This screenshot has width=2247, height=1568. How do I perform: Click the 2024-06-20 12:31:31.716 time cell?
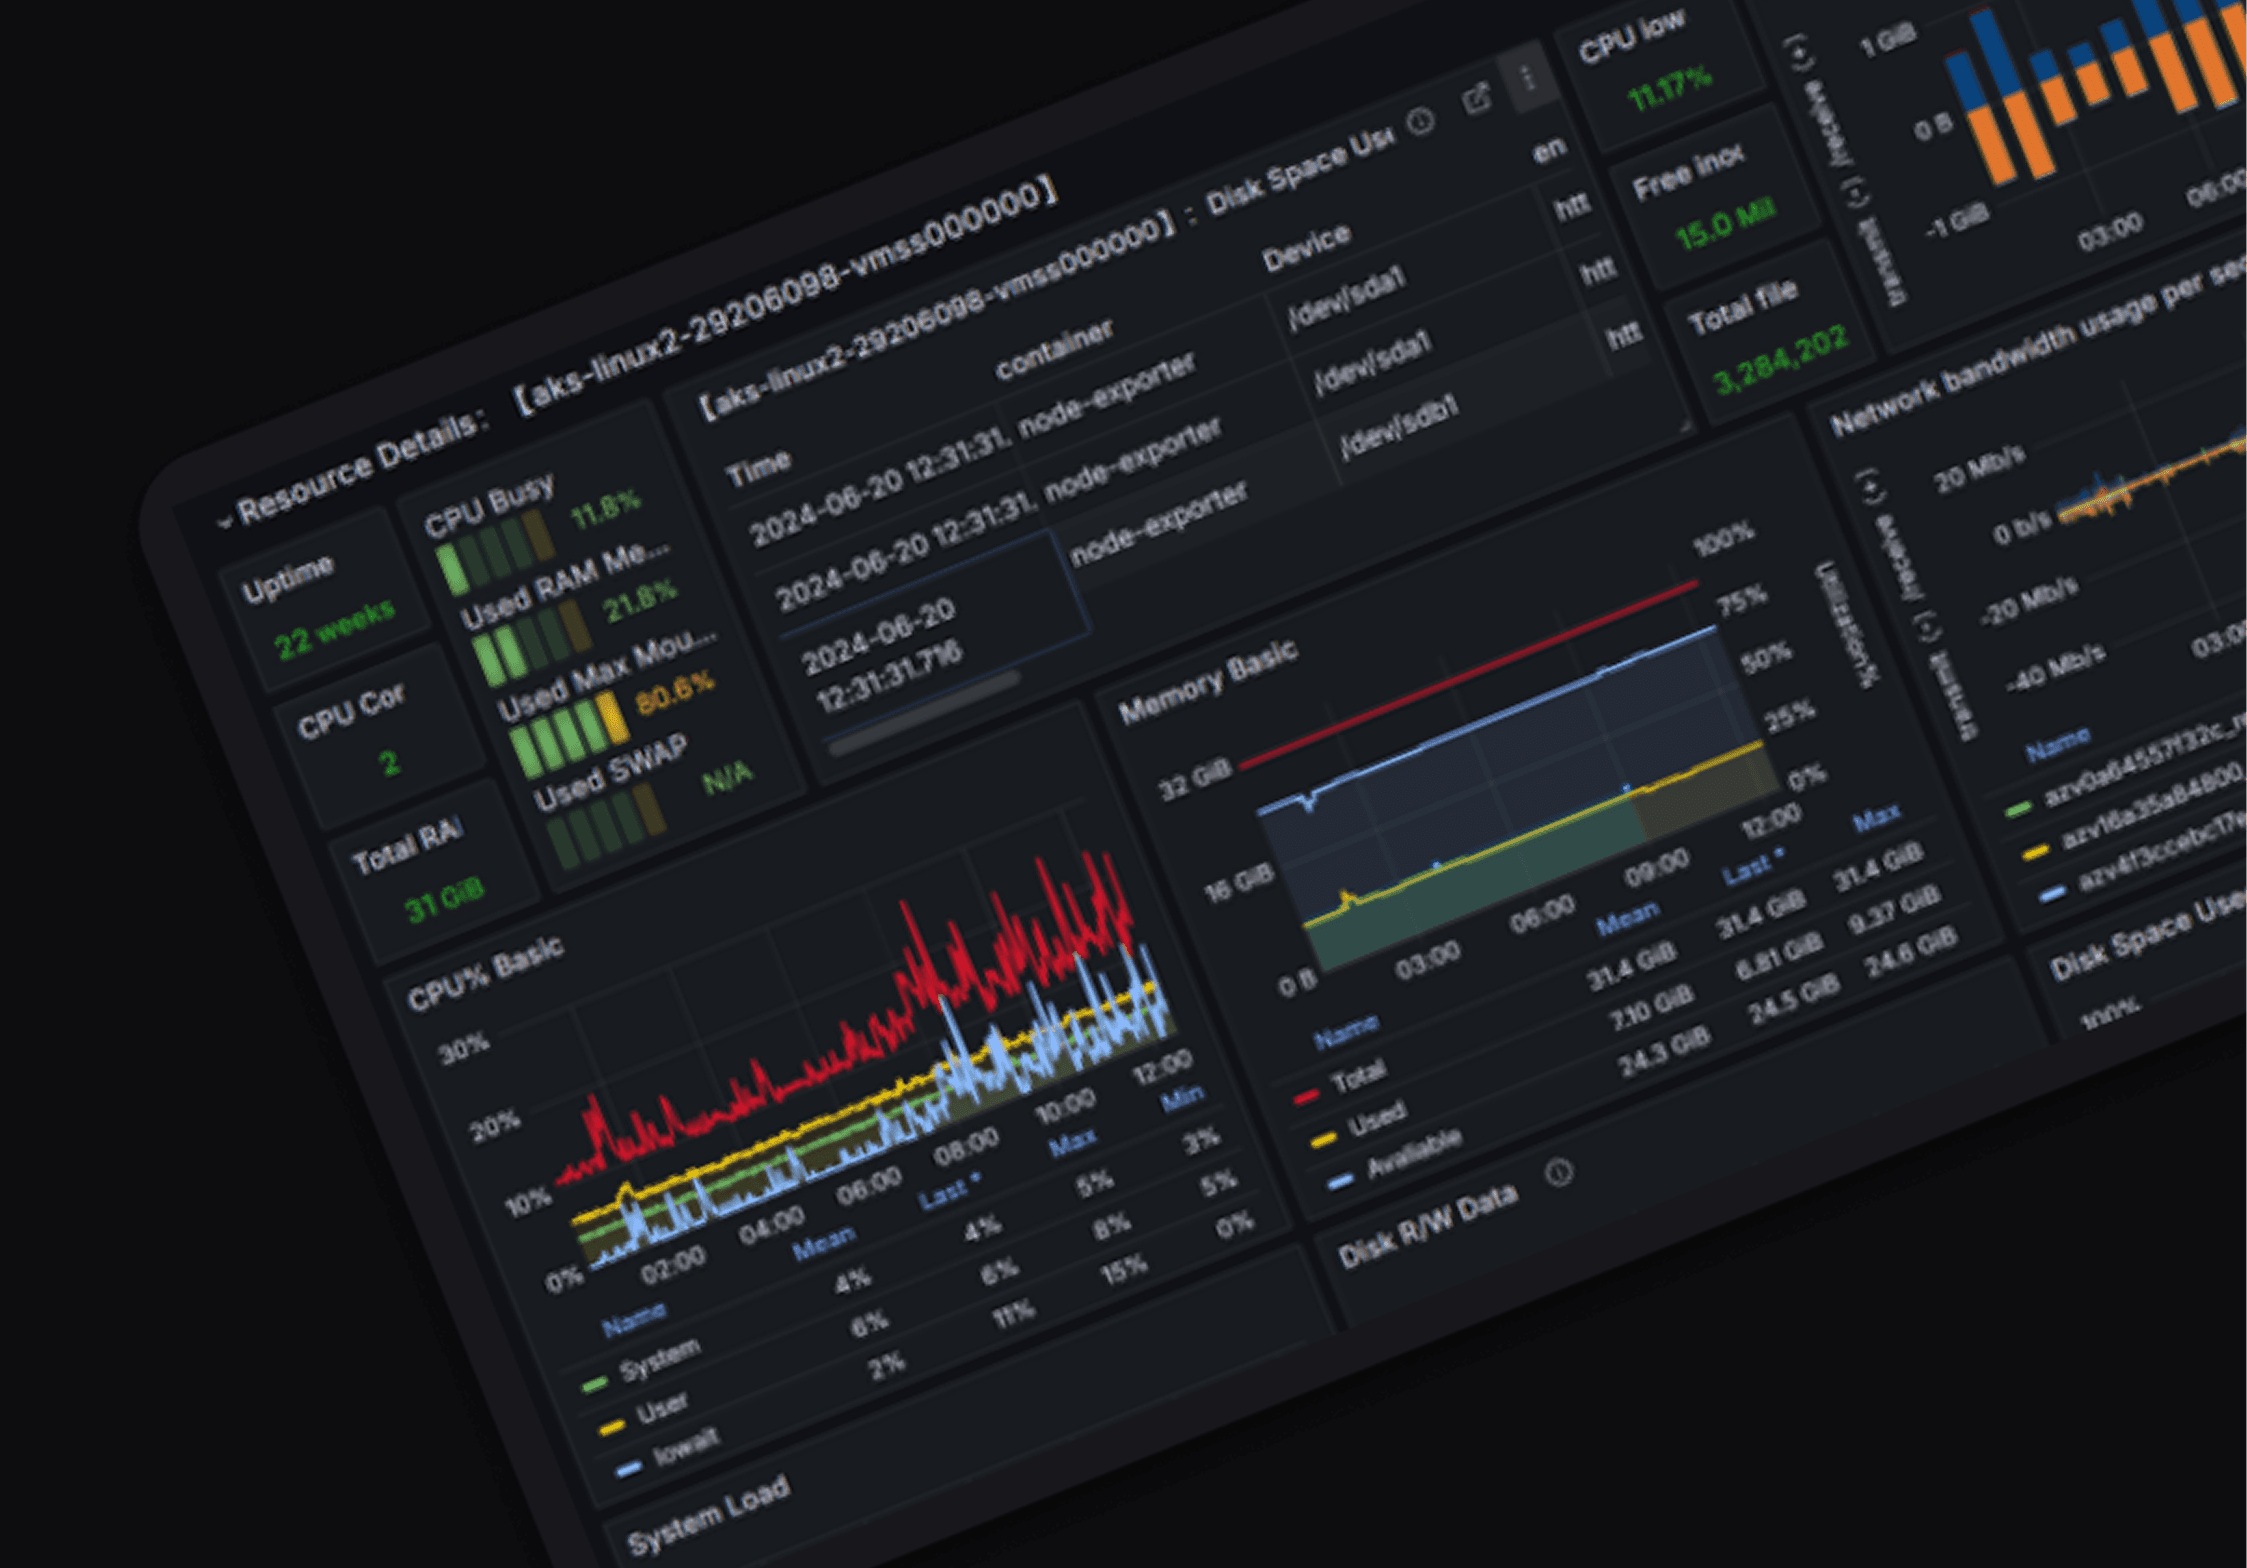(x=881, y=654)
